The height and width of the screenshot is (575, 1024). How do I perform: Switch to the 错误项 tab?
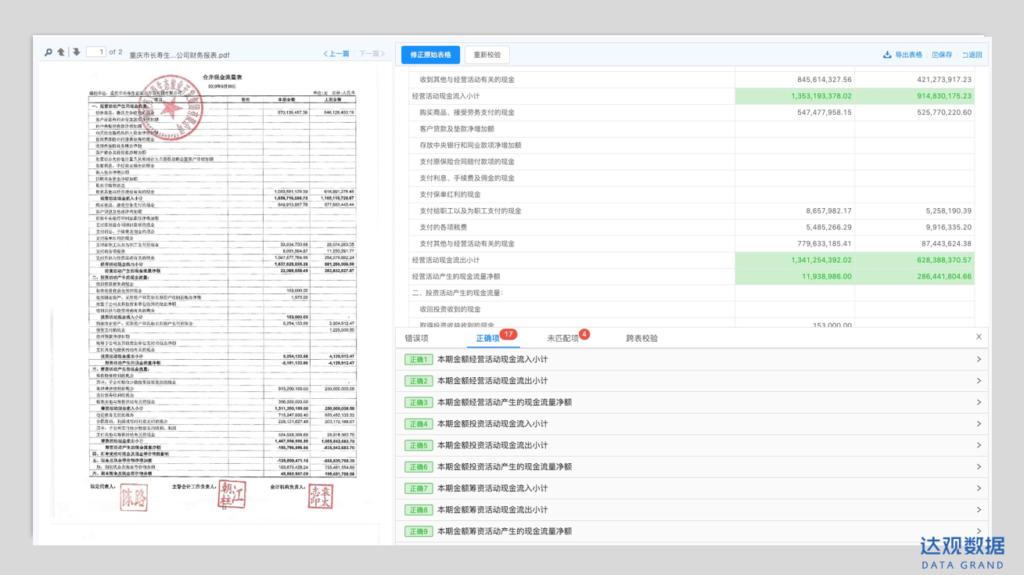tap(419, 338)
